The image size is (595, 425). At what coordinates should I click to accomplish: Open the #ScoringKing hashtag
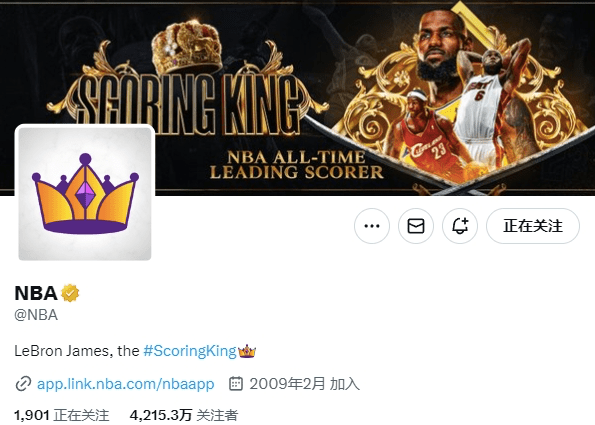click(190, 351)
